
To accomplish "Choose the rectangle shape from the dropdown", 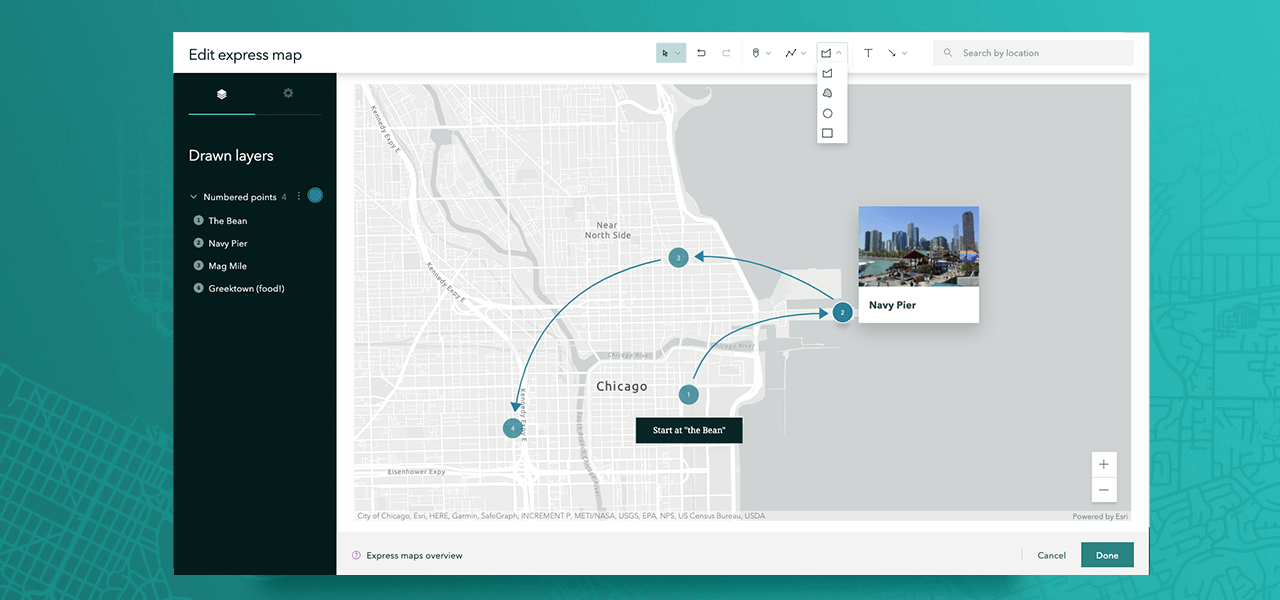I will click(x=827, y=133).
